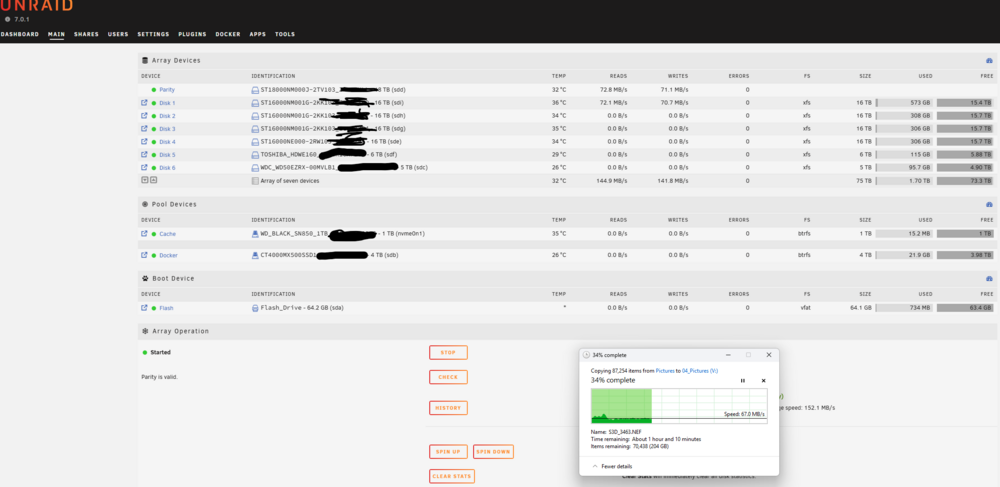This screenshot has width=1000, height=487.
Task: Open the browse icon beside Disk 3
Action: pyautogui.click(x=144, y=129)
